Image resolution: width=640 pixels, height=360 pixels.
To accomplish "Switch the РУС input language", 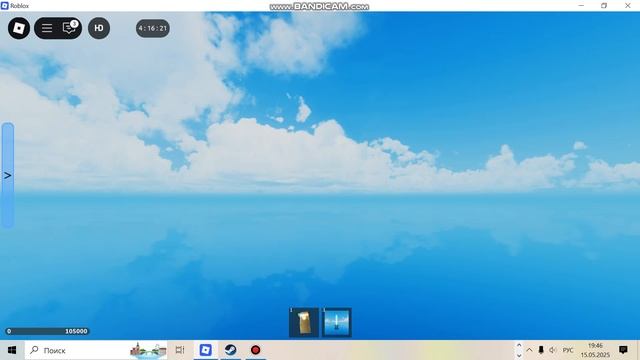I will 568,350.
